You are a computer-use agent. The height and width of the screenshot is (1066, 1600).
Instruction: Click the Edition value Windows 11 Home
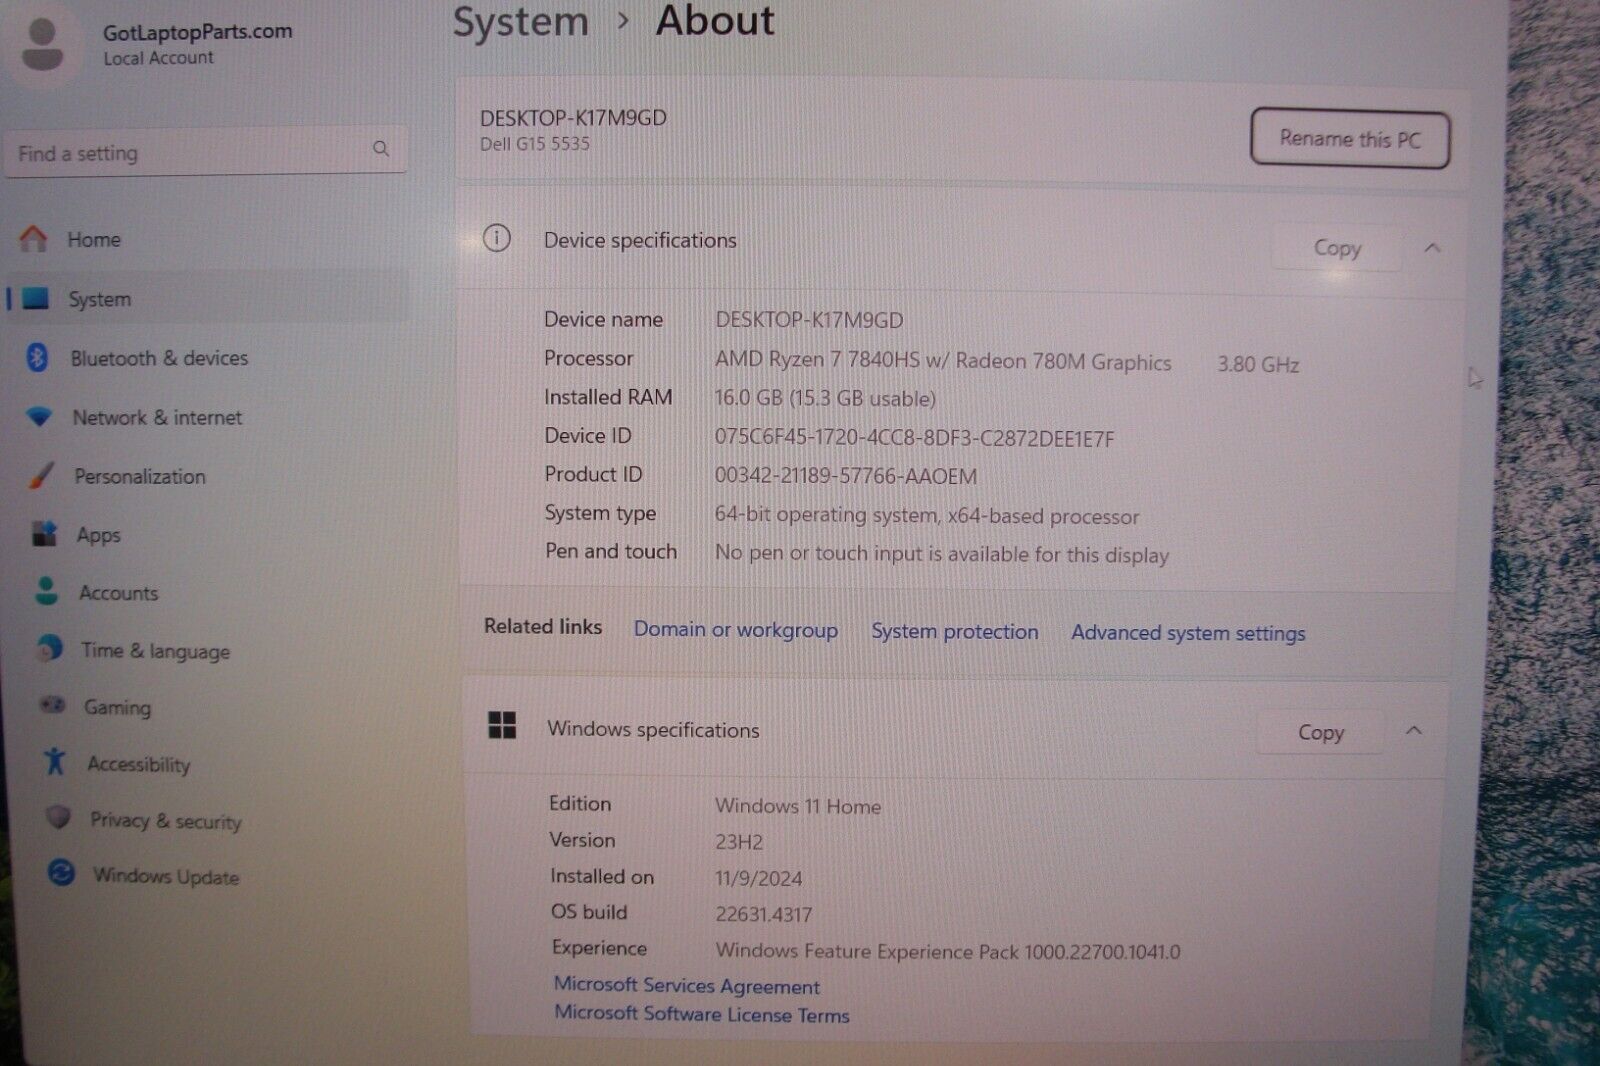(x=798, y=806)
